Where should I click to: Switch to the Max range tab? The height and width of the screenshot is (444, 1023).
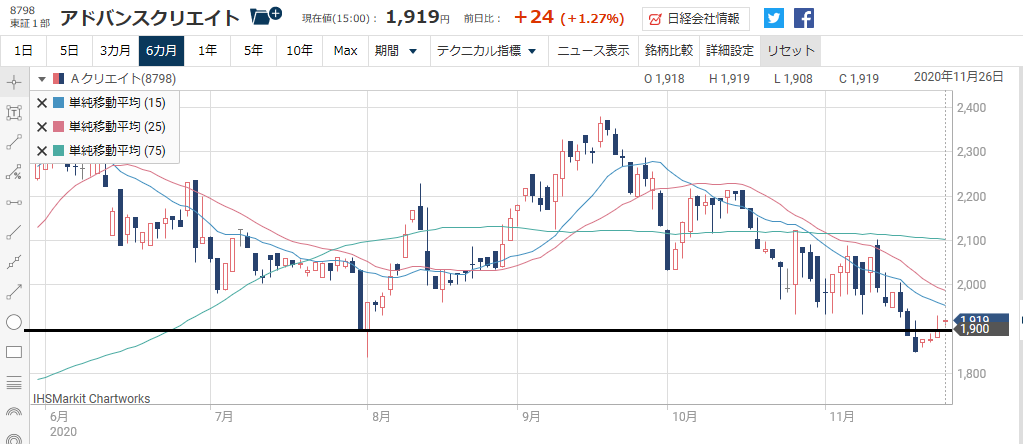(x=345, y=51)
